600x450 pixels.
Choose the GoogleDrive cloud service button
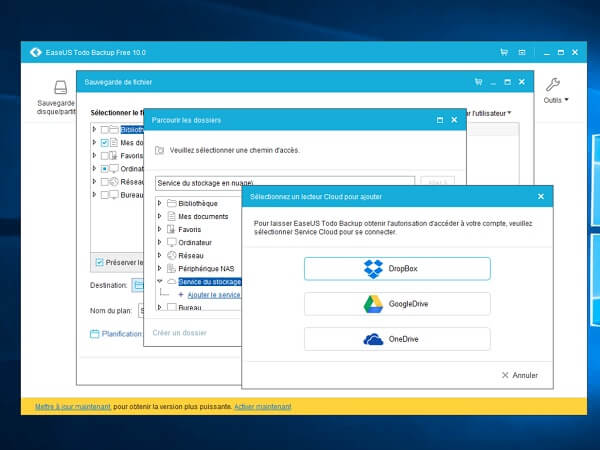click(x=397, y=304)
